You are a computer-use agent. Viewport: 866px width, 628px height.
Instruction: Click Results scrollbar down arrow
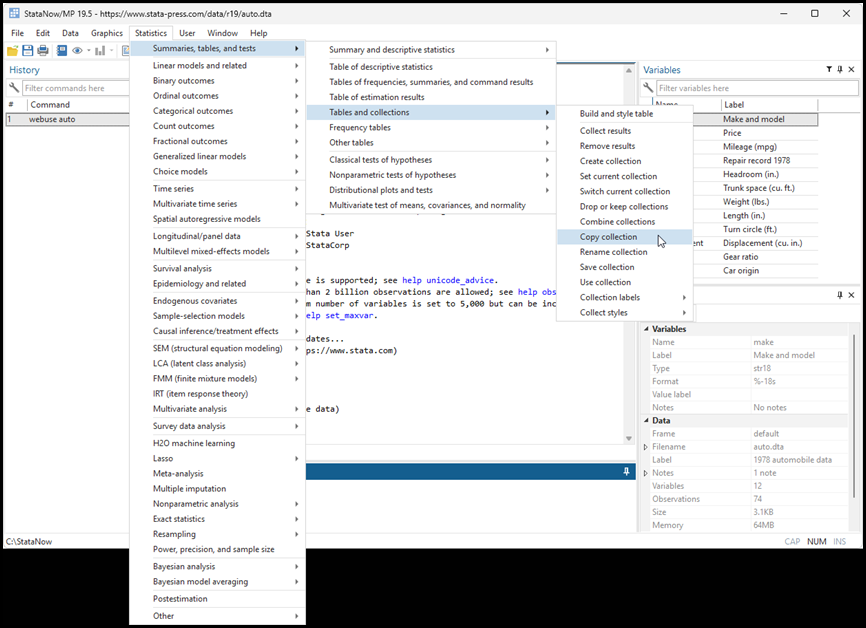pyautogui.click(x=629, y=439)
